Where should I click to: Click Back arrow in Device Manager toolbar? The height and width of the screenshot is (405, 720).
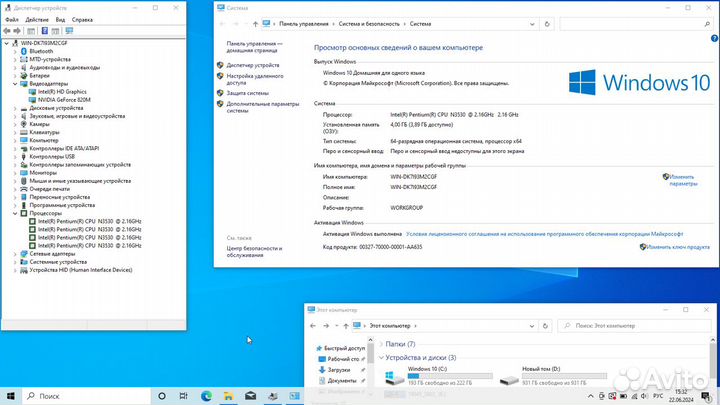6,31
